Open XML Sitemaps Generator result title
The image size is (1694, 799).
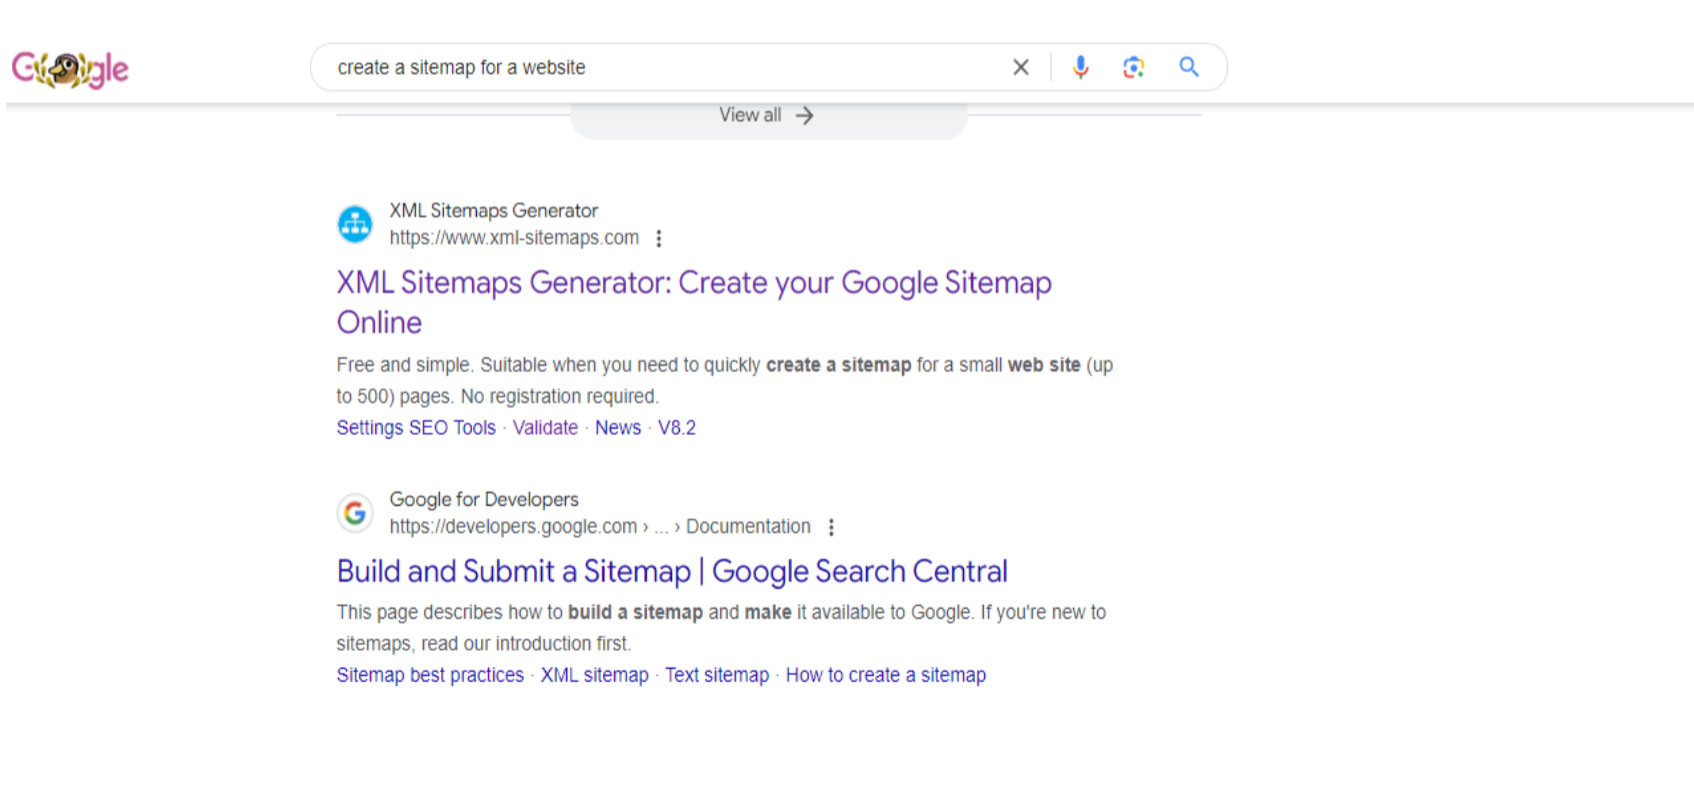(693, 284)
